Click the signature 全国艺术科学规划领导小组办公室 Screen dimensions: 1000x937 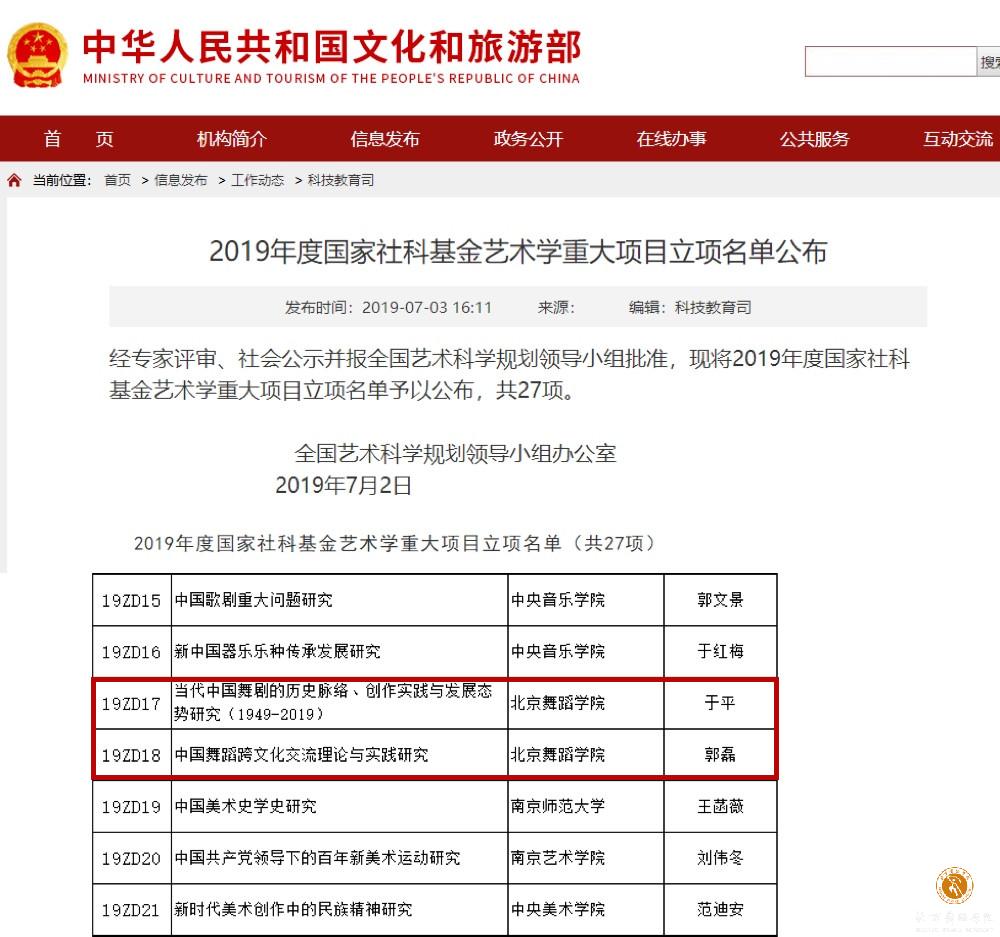pyautogui.click(x=455, y=454)
